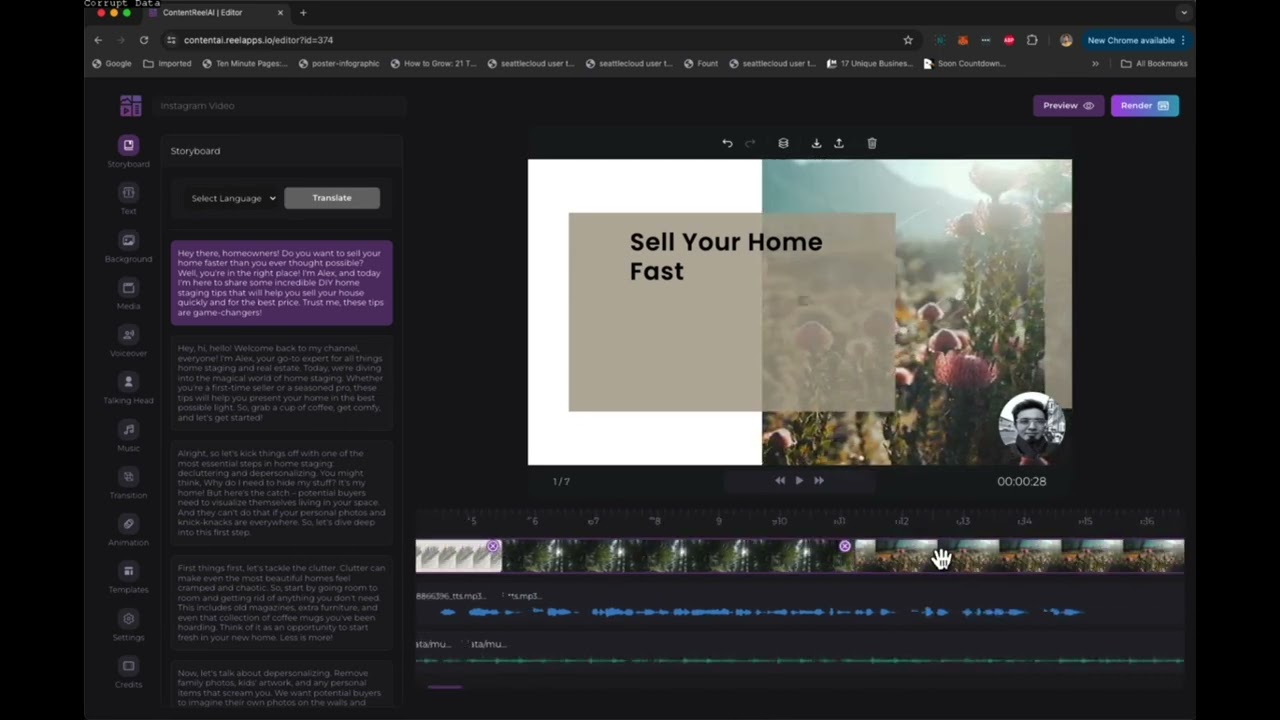Click the Preview button
Viewport: 1280px width, 720px height.
(x=1068, y=106)
